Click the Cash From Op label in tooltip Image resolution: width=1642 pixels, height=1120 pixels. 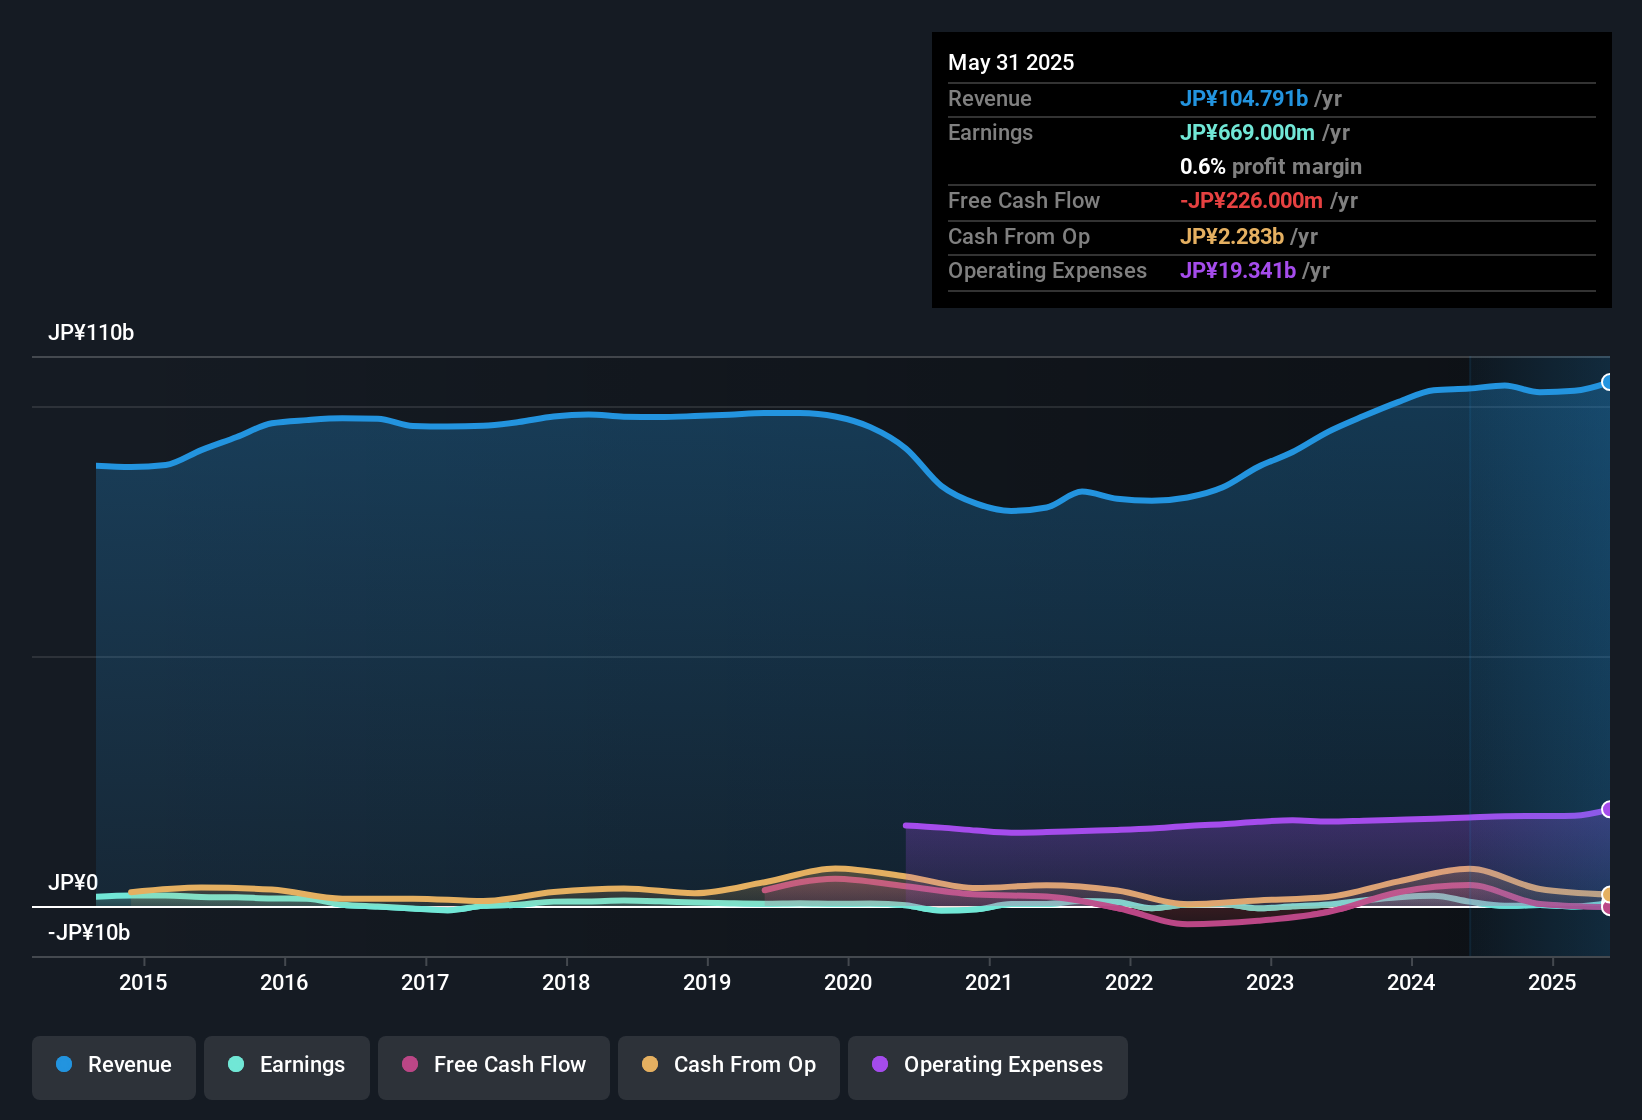click(x=1019, y=236)
